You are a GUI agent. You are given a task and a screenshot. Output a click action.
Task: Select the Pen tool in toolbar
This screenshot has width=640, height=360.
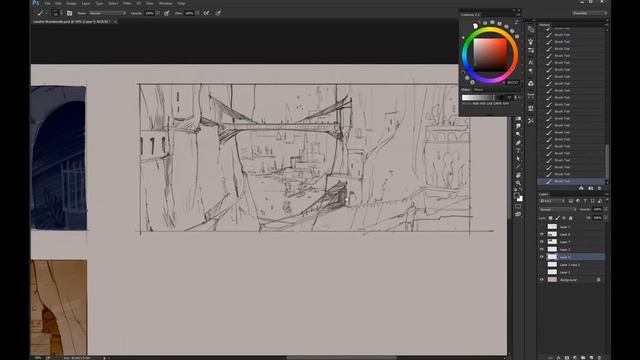coord(518,142)
